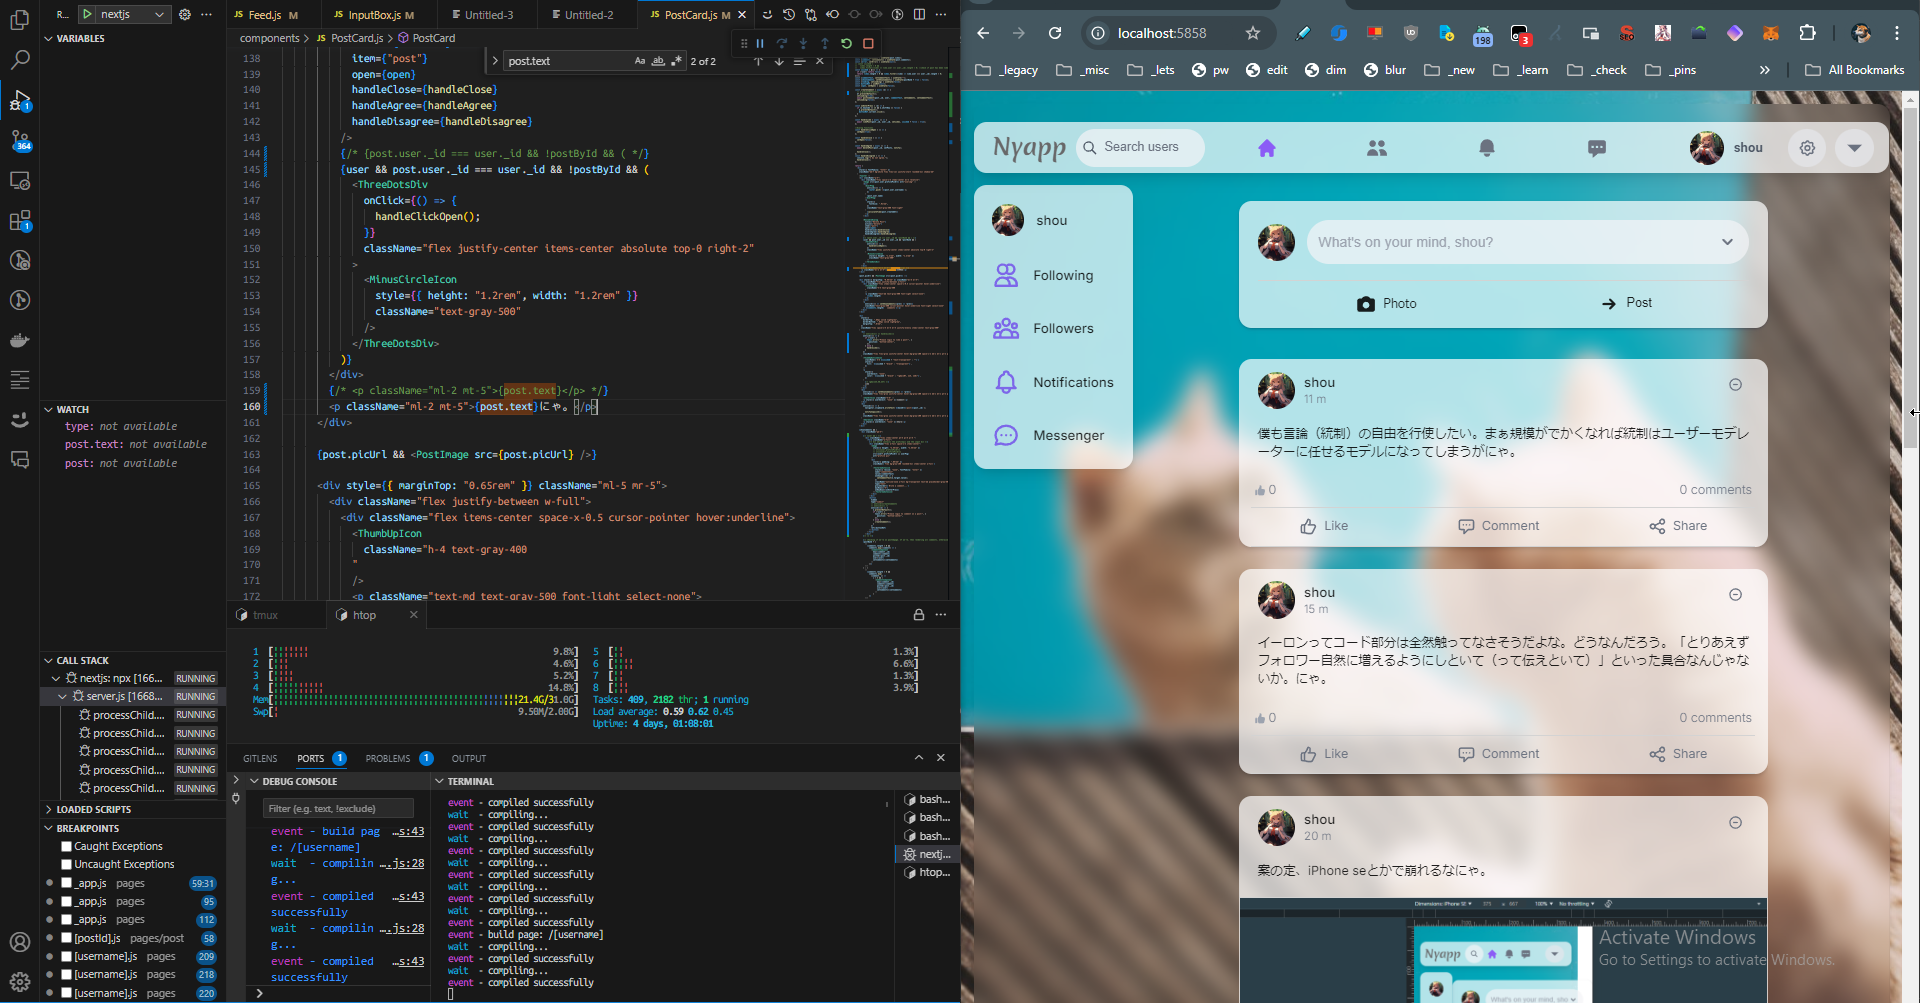Open the OUTPUT panel tab
The image size is (1920, 1003).
click(x=468, y=758)
